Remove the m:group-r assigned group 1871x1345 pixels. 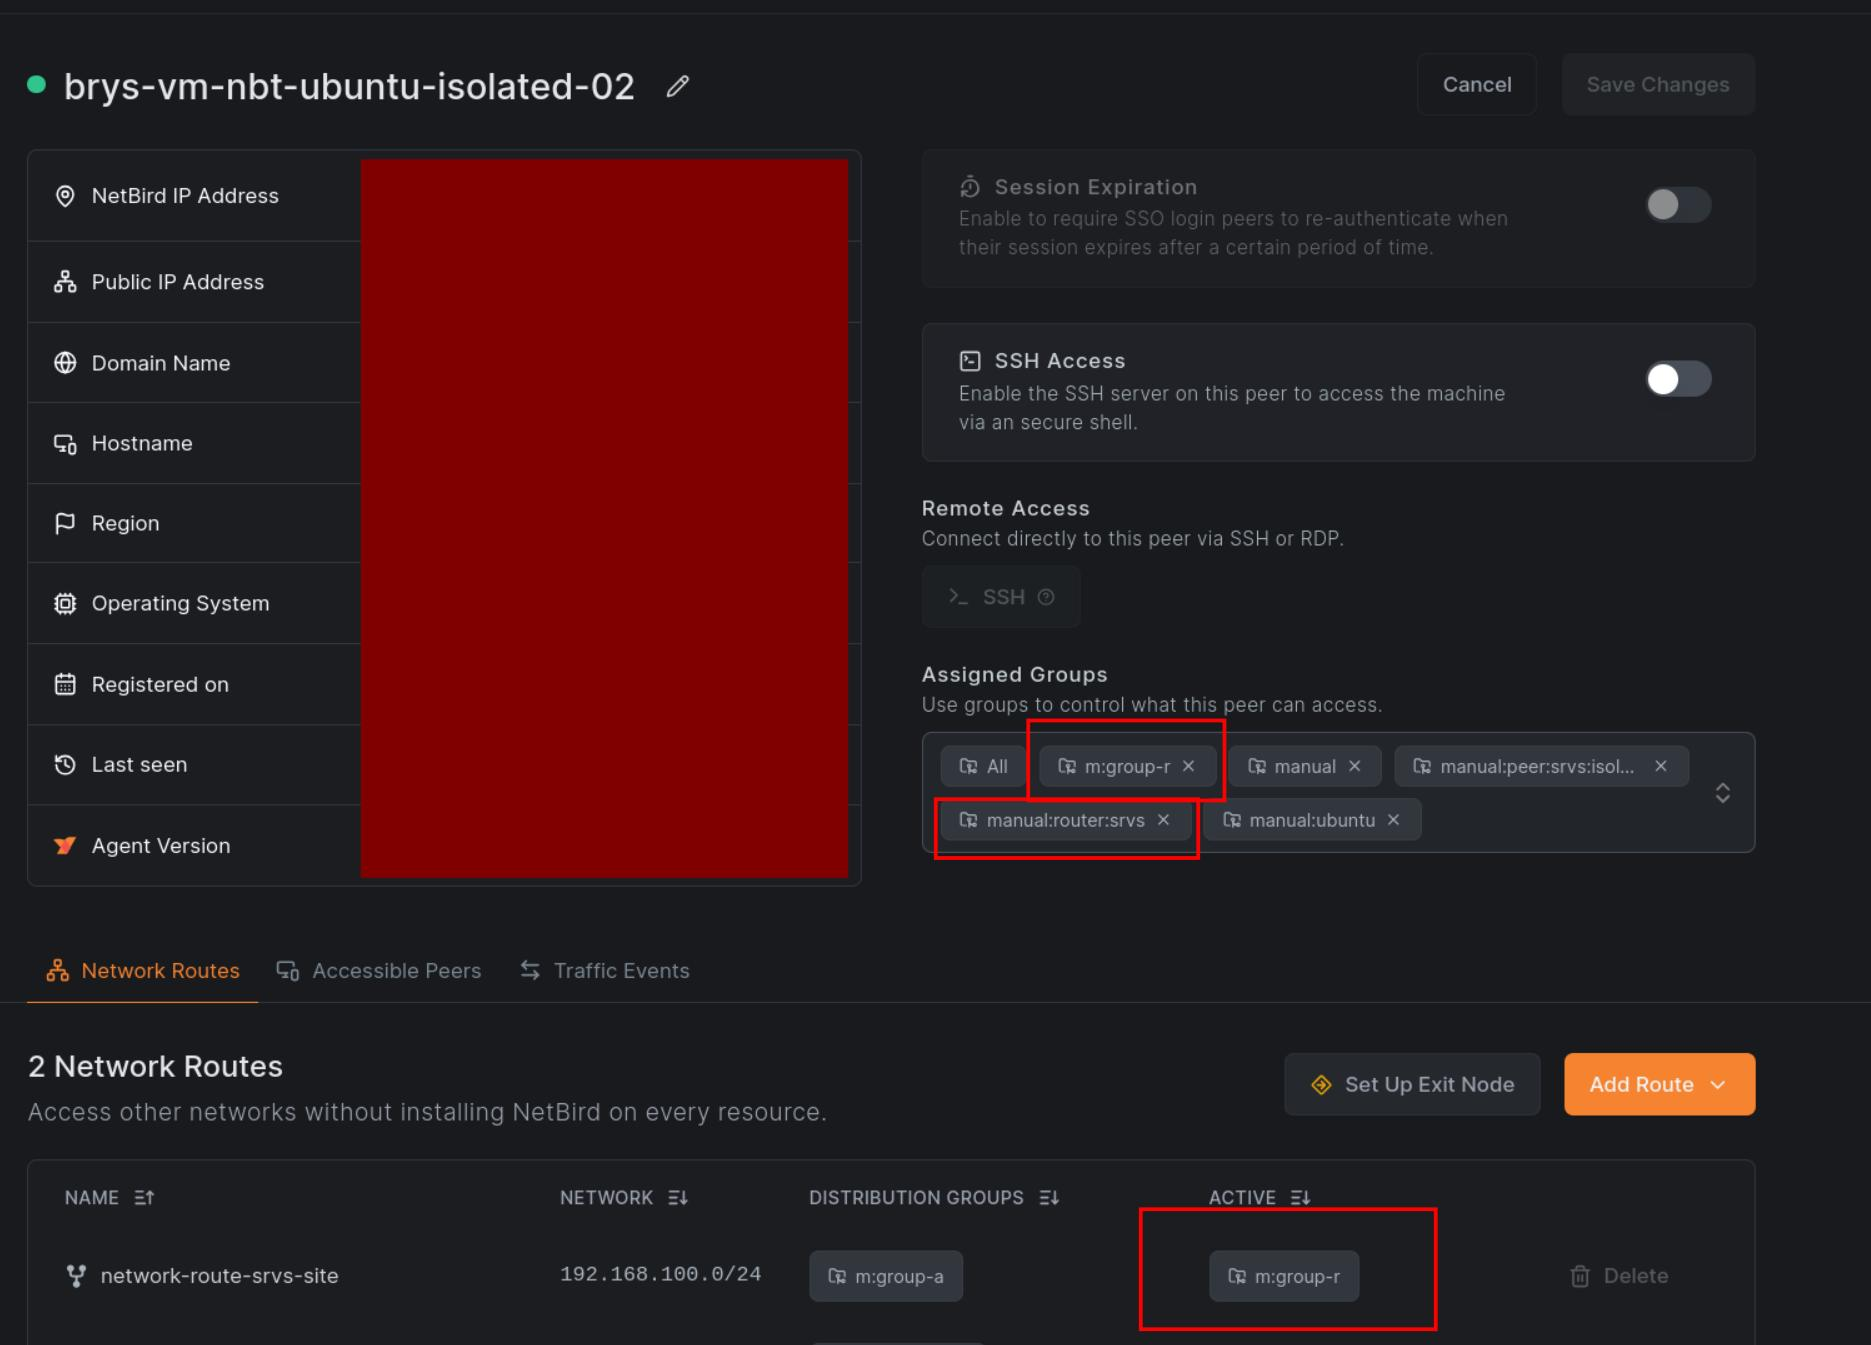coord(1188,766)
